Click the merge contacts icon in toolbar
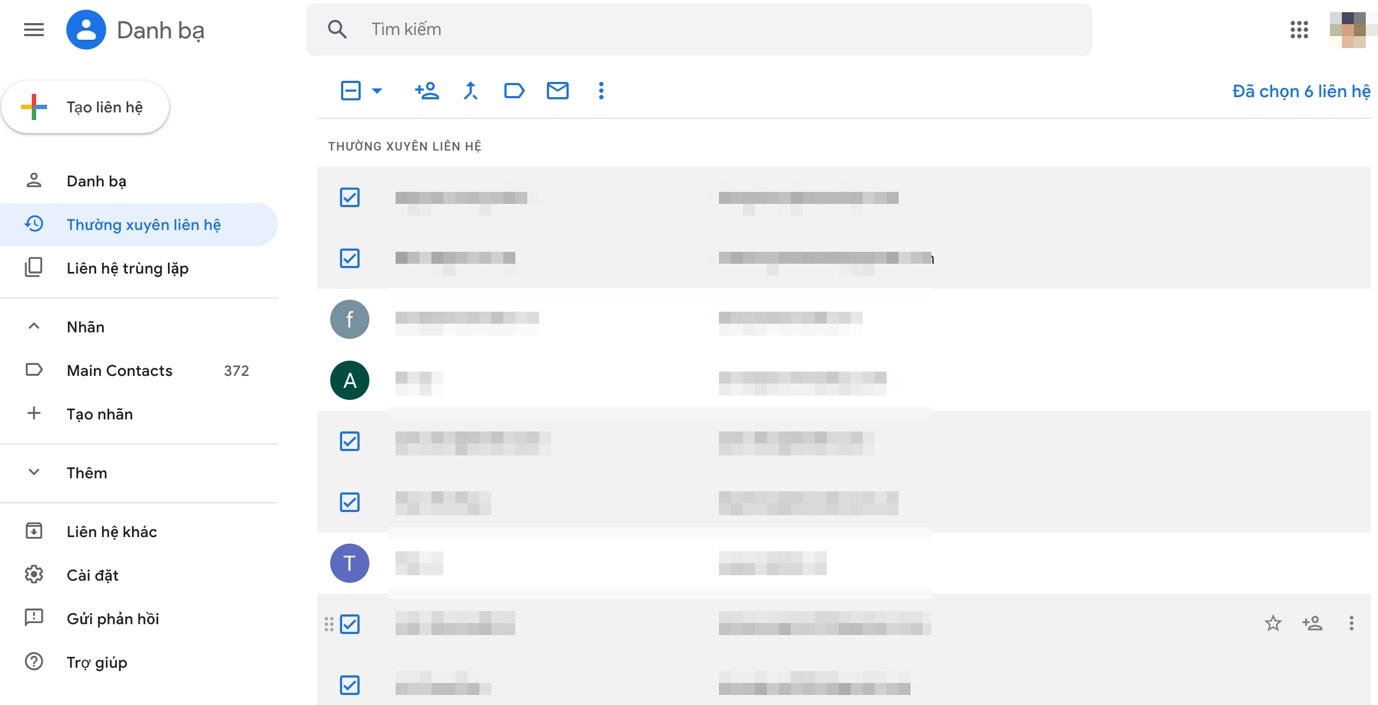The width and height of the screenshot is (1378, 705). [x=471, y=91]
